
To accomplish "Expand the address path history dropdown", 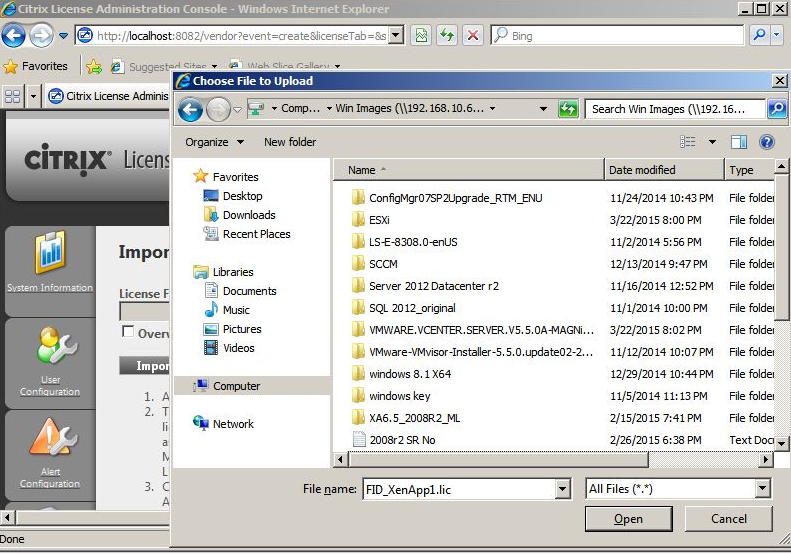I will tap(543, 109).
